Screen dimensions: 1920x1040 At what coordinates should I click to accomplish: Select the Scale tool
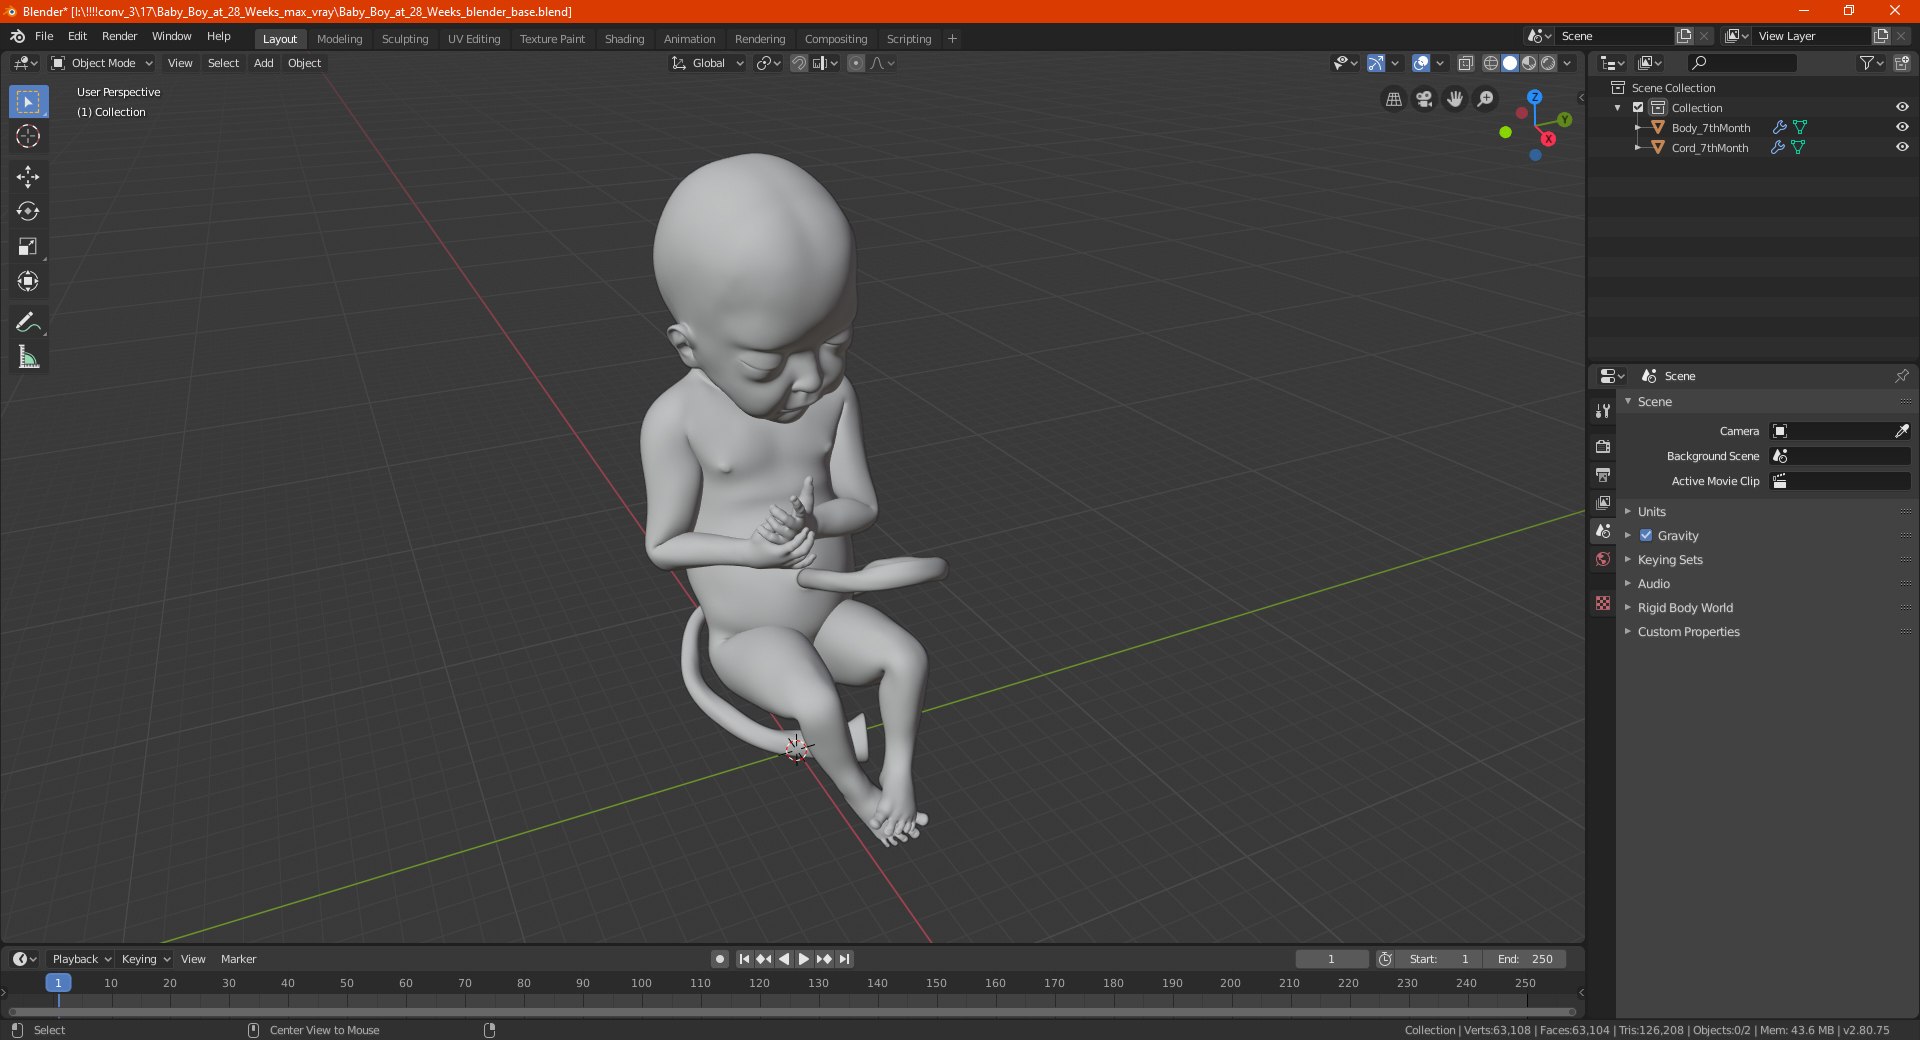(28, 247)
